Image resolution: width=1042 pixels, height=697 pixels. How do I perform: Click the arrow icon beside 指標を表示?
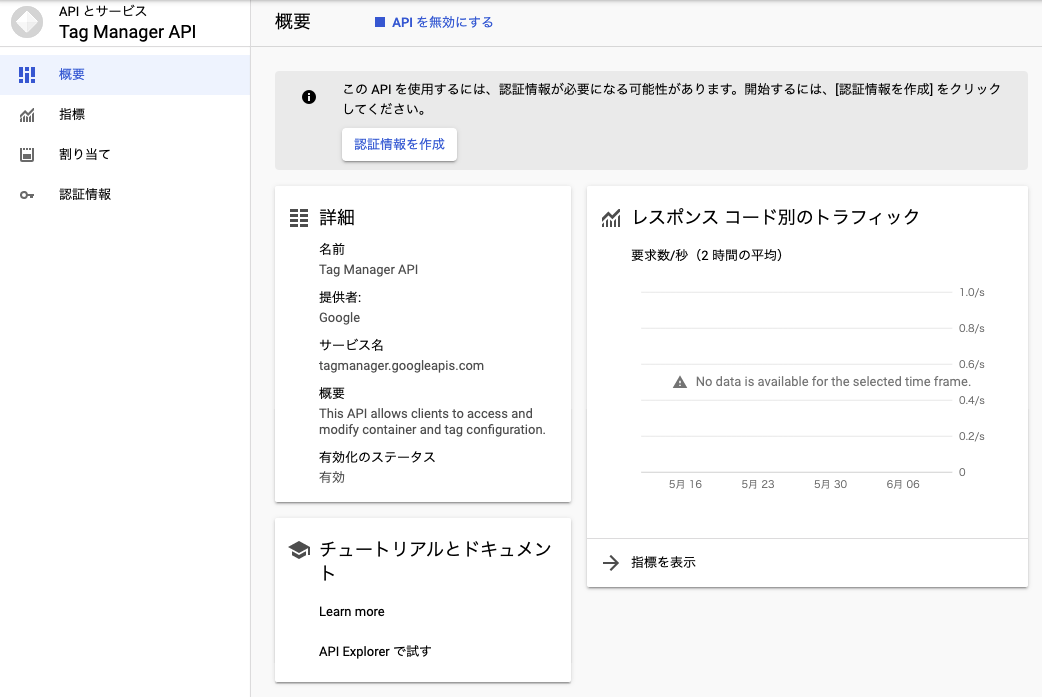pos(611,563)
